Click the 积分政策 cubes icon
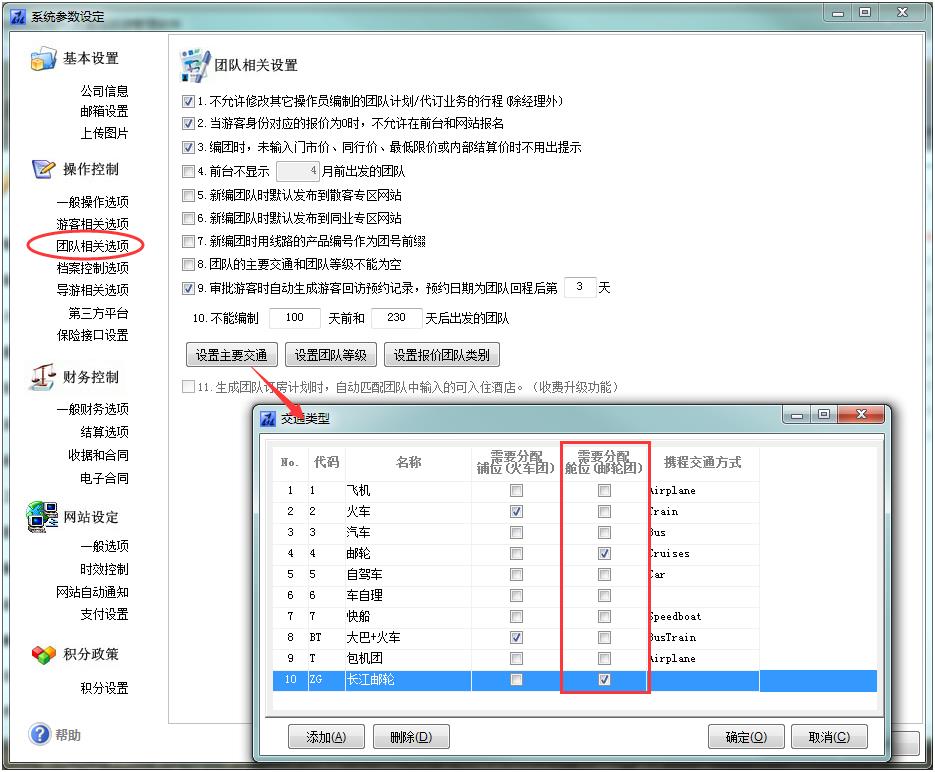This screenshot has height=772, width=935. 43,654
